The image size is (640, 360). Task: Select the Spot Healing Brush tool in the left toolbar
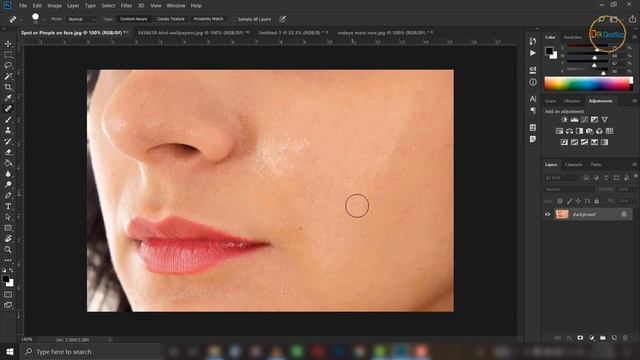coord(8,109)
